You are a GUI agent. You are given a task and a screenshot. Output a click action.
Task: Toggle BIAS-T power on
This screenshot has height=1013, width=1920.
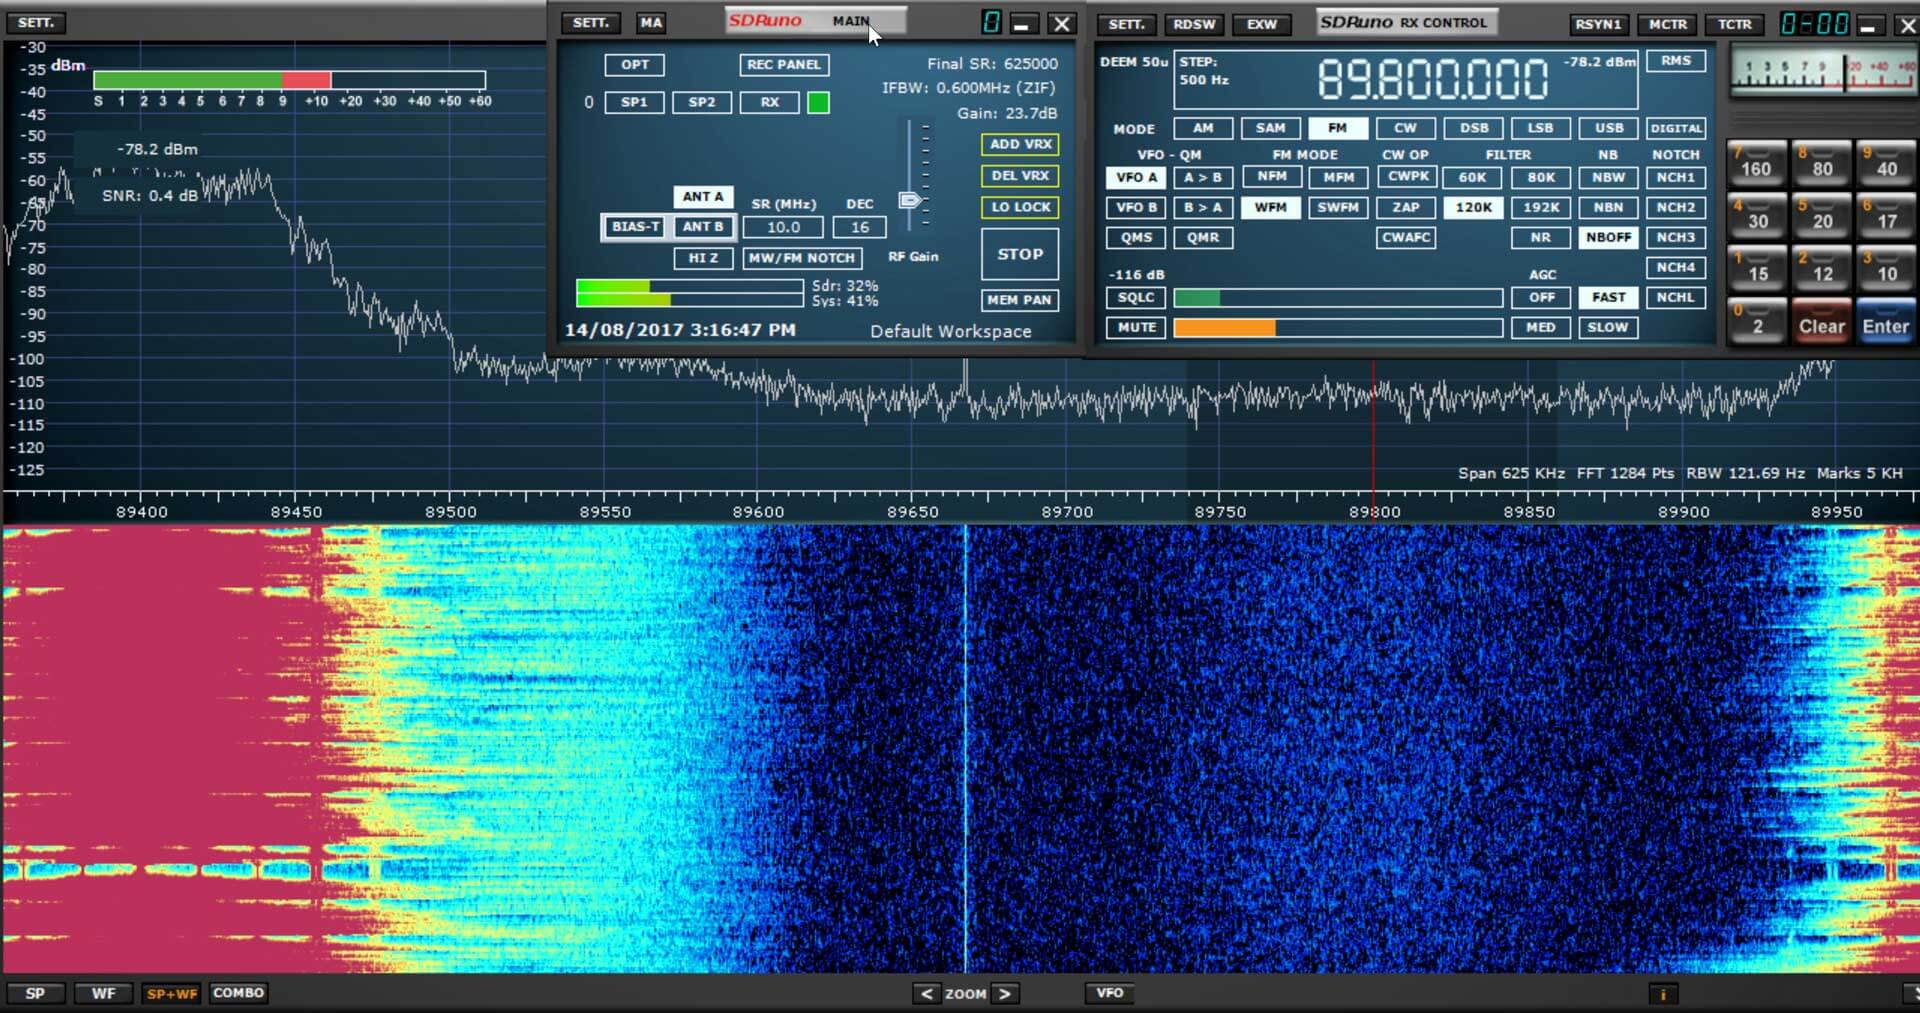pyautogui.click(x=636, y=227)
